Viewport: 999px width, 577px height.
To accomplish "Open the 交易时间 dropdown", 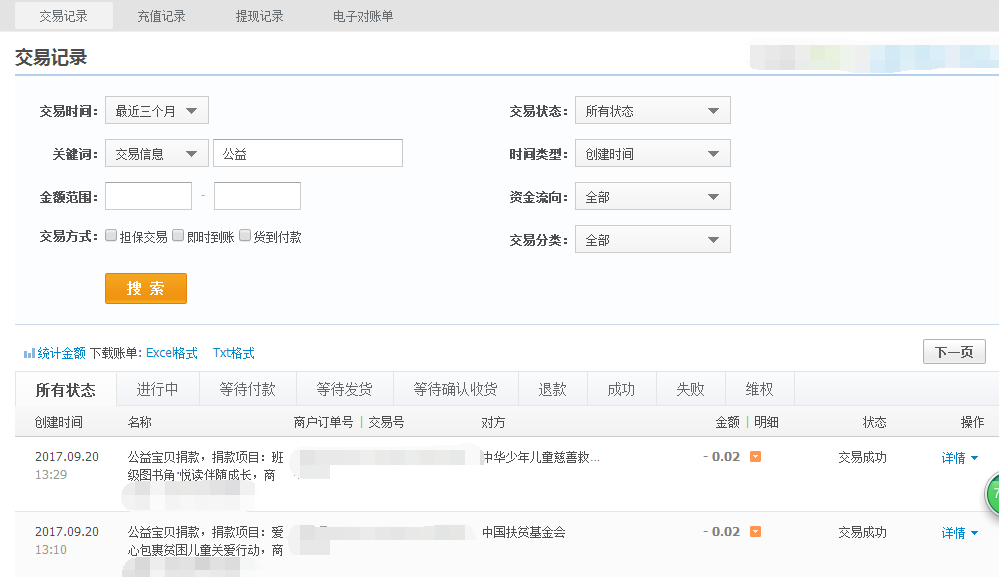I will click(x=156, y=111).
